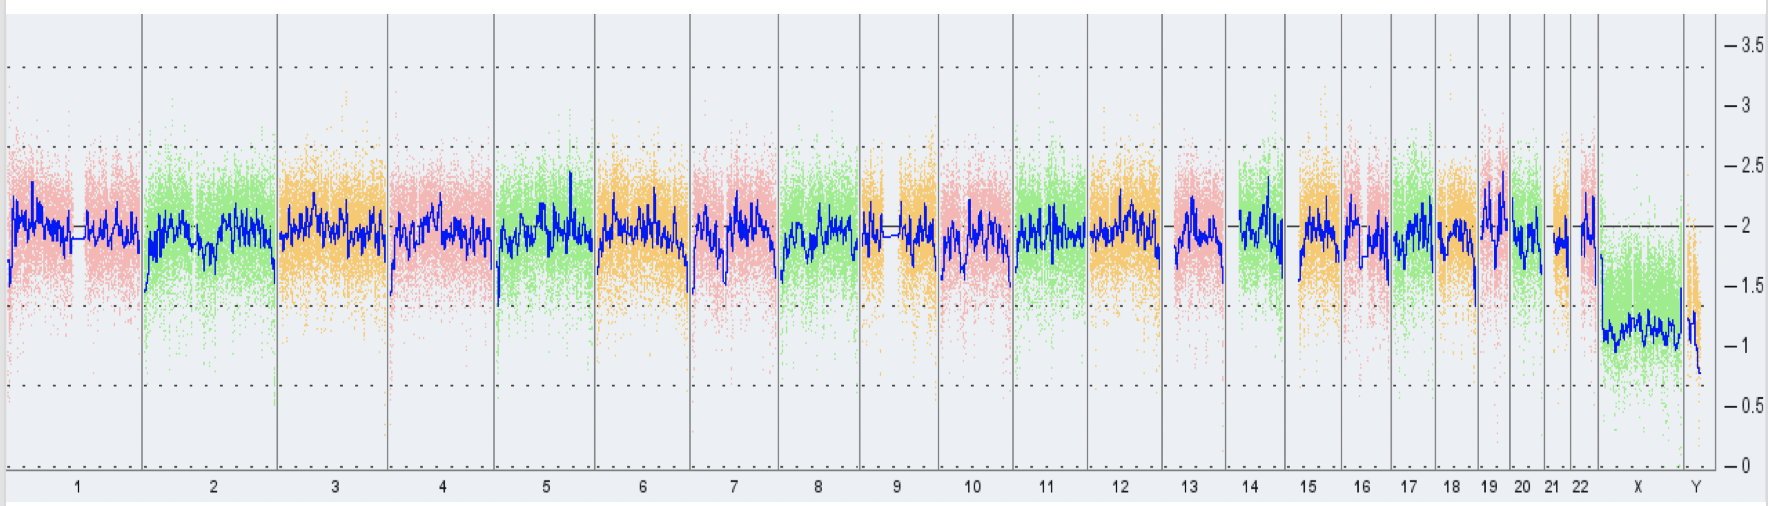Click the chromosome 3 axis label

point(335,487)
